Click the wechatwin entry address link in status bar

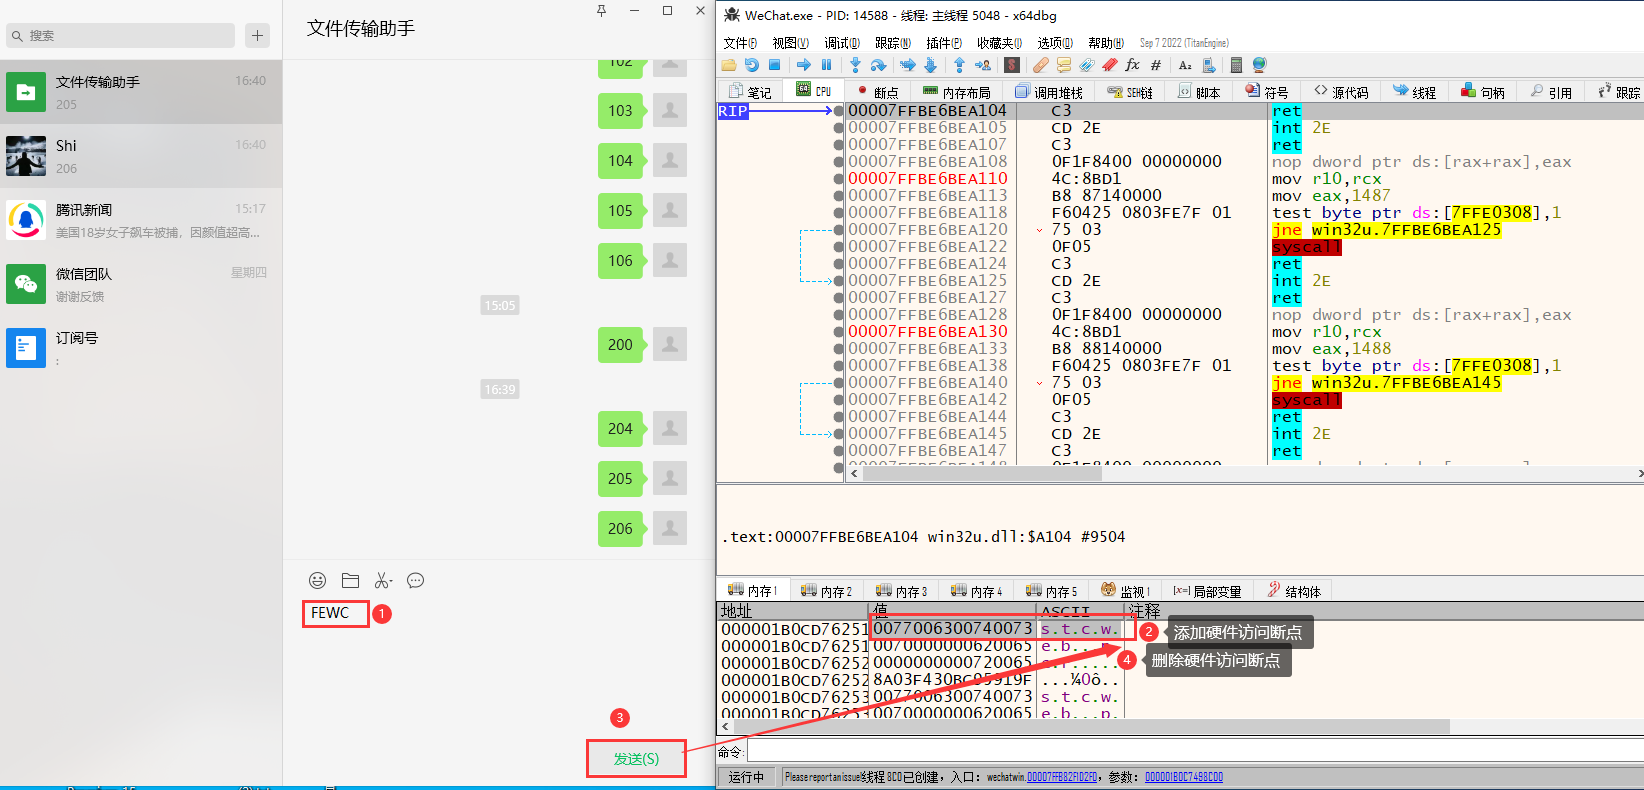click(1062, 777)
